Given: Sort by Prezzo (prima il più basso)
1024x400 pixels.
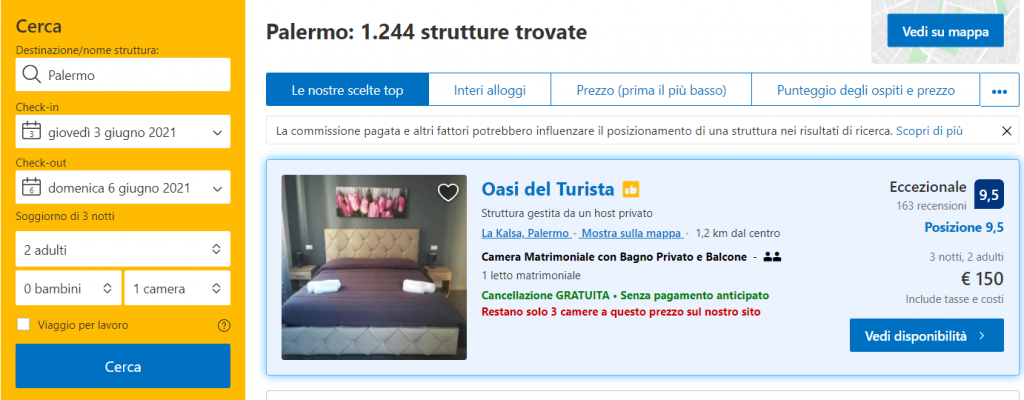Looking at the screenshot, I should 651,90.
